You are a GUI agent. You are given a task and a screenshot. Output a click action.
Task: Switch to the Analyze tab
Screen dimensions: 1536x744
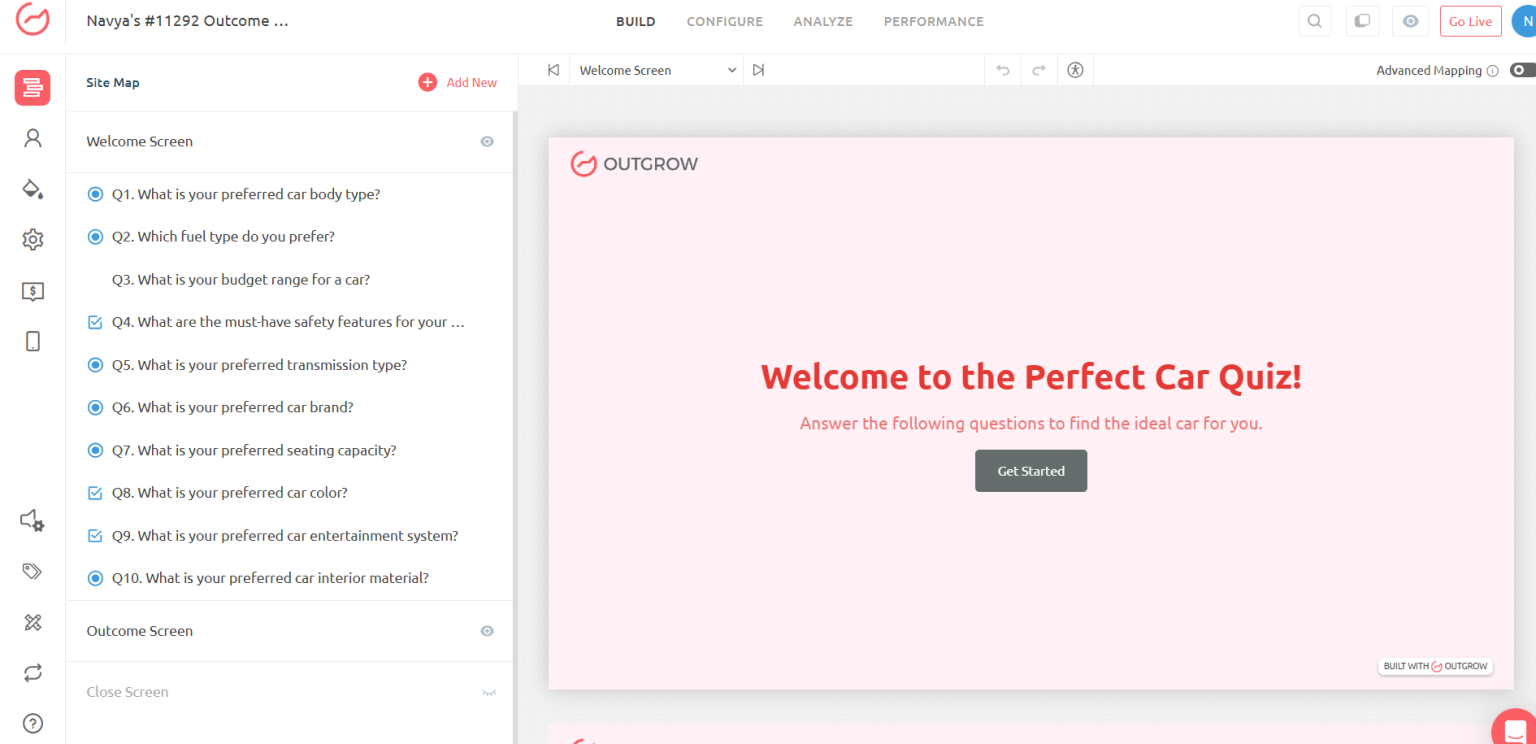pyautogui.click(x=823, y=21)
